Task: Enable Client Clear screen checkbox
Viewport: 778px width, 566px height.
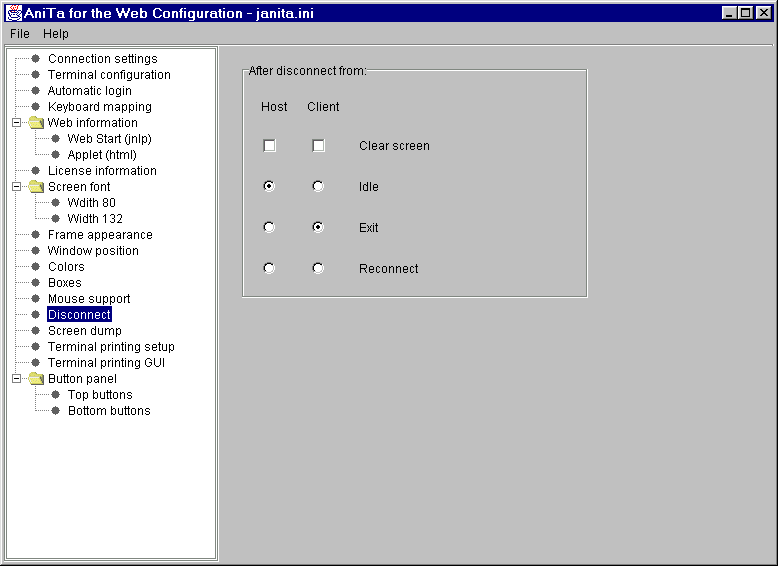Action: 319,146
